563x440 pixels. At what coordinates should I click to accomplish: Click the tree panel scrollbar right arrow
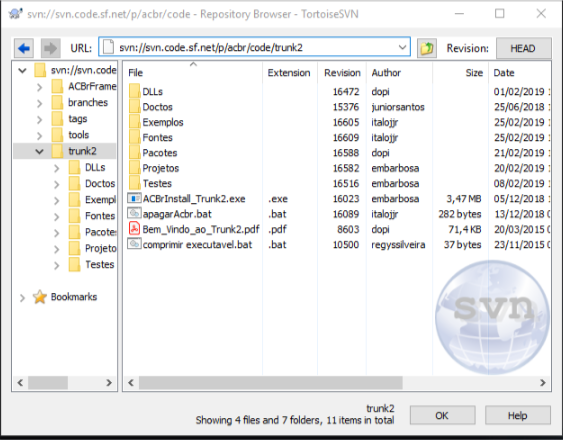(109, 383)
